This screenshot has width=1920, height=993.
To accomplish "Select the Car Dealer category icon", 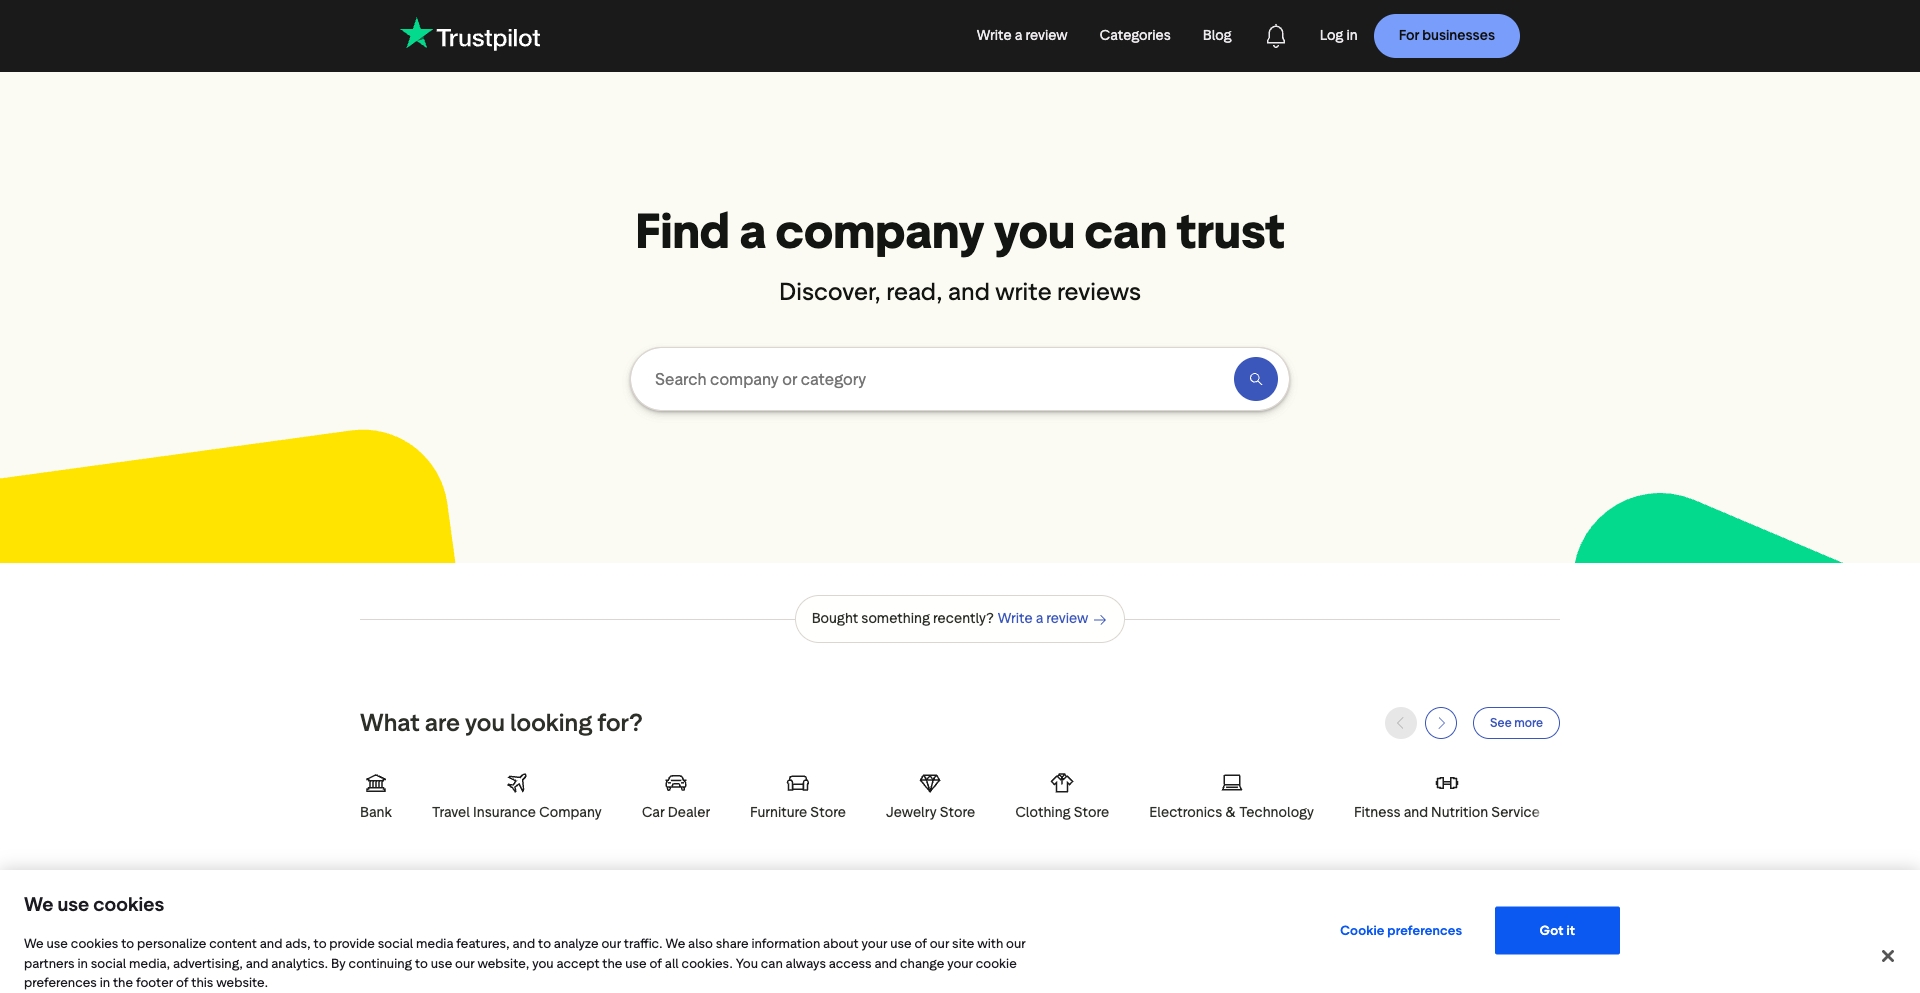I will 675,783.
